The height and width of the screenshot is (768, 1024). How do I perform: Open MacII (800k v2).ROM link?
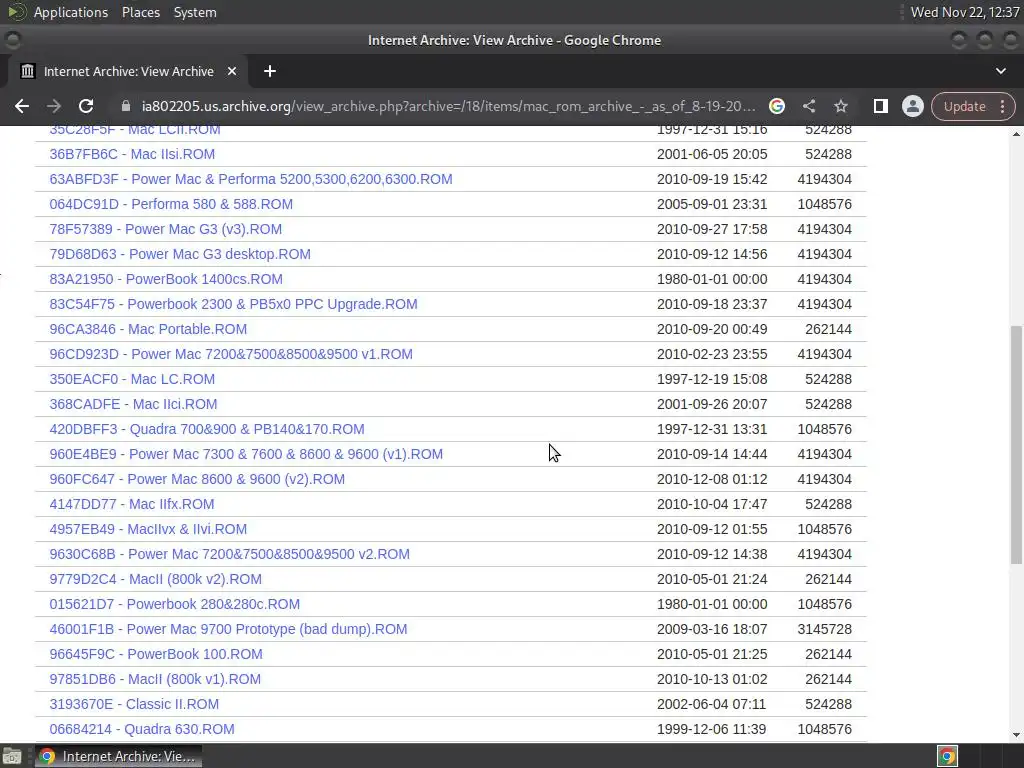point(155,579)
